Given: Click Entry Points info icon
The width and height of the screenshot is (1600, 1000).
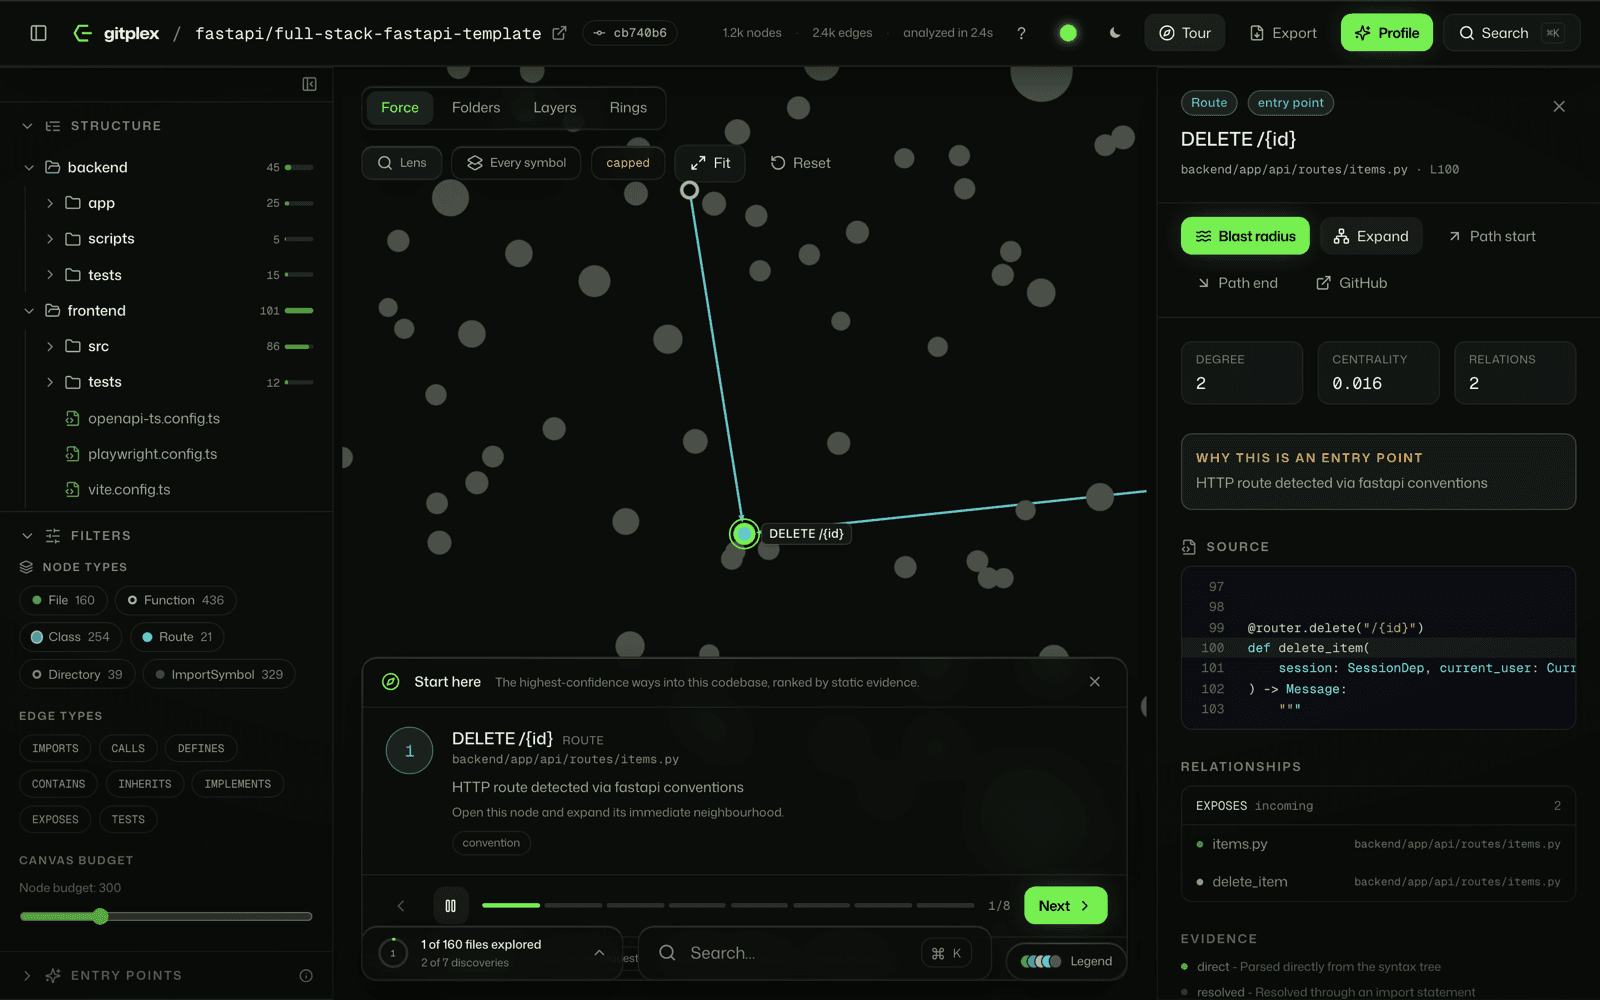Looking at the screenshot, I should [x=306, y=976].
